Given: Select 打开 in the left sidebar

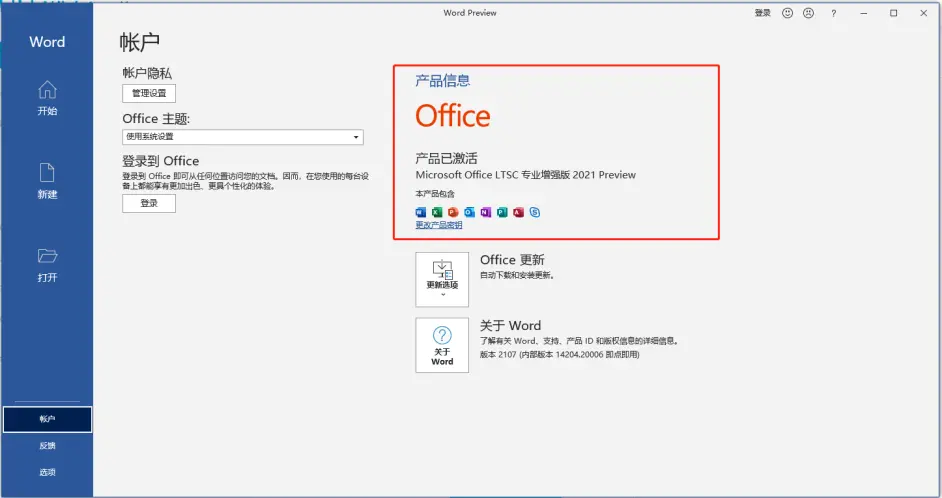Looking at the screenshot, I should (x=47, y=265).
